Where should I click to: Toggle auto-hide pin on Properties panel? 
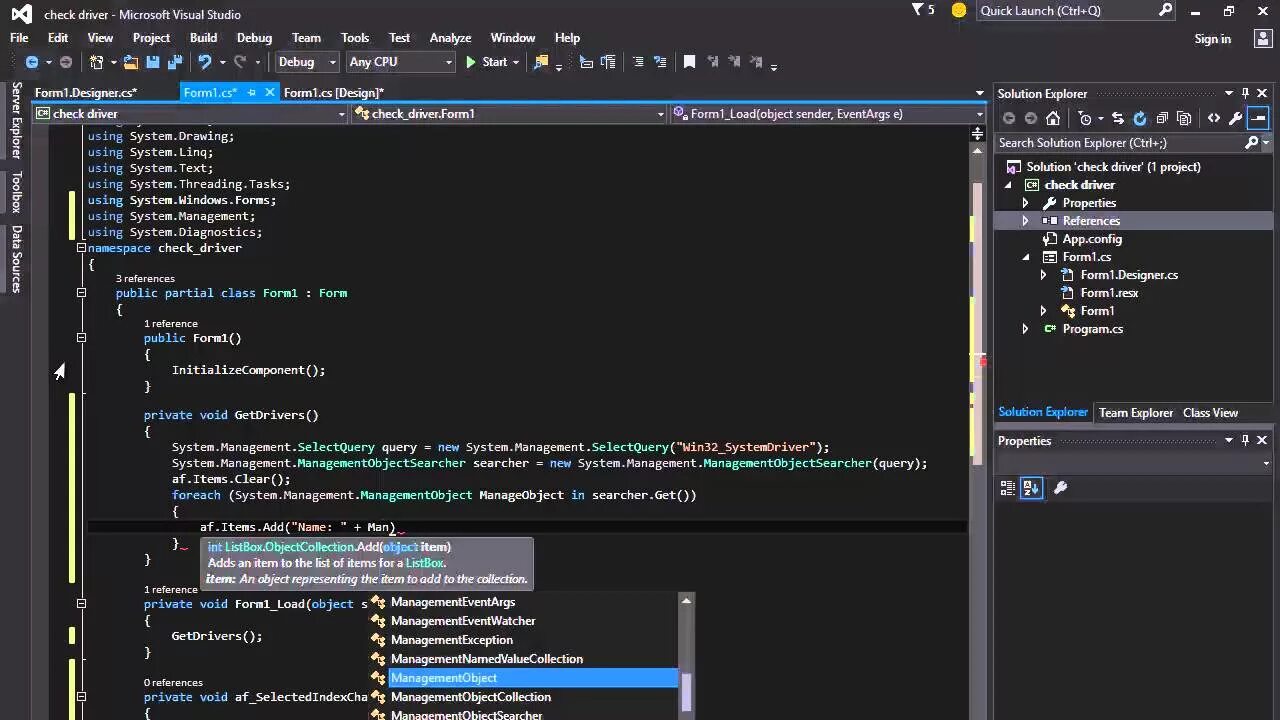tap(1245, 440)
